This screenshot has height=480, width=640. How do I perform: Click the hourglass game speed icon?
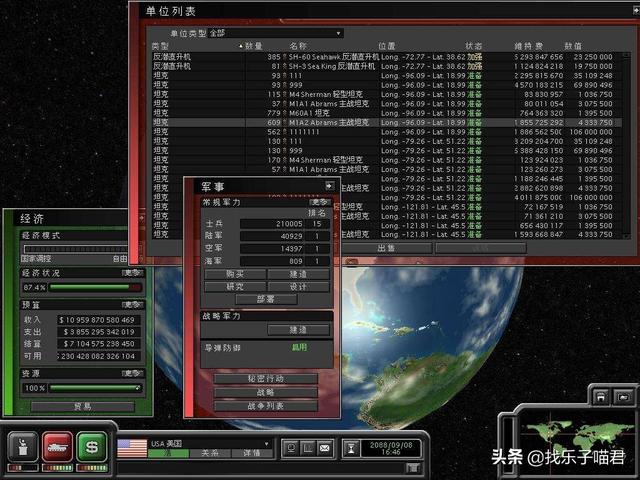[353, 447]
